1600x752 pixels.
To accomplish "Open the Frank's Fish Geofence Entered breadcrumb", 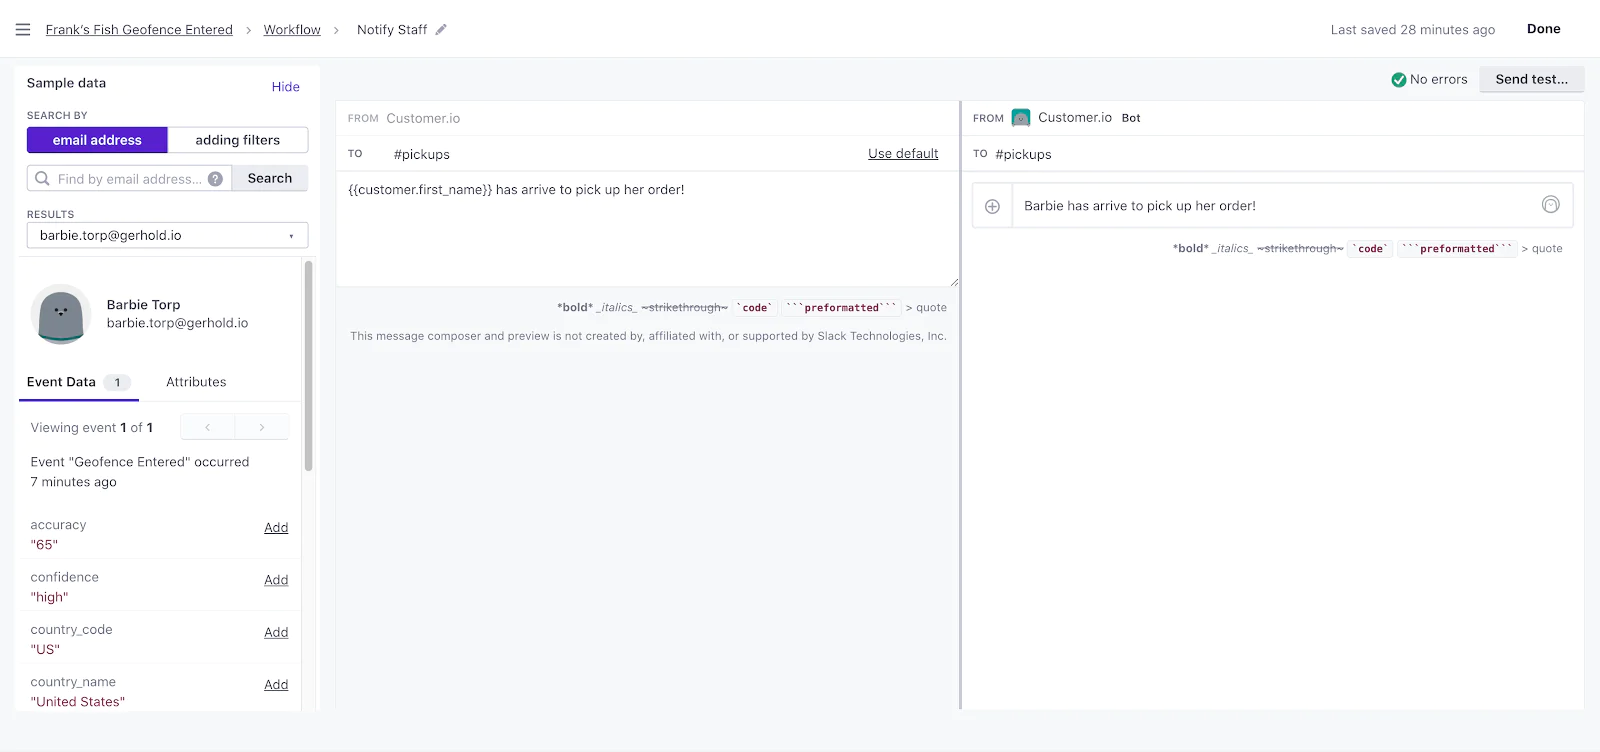I will 139,30.
